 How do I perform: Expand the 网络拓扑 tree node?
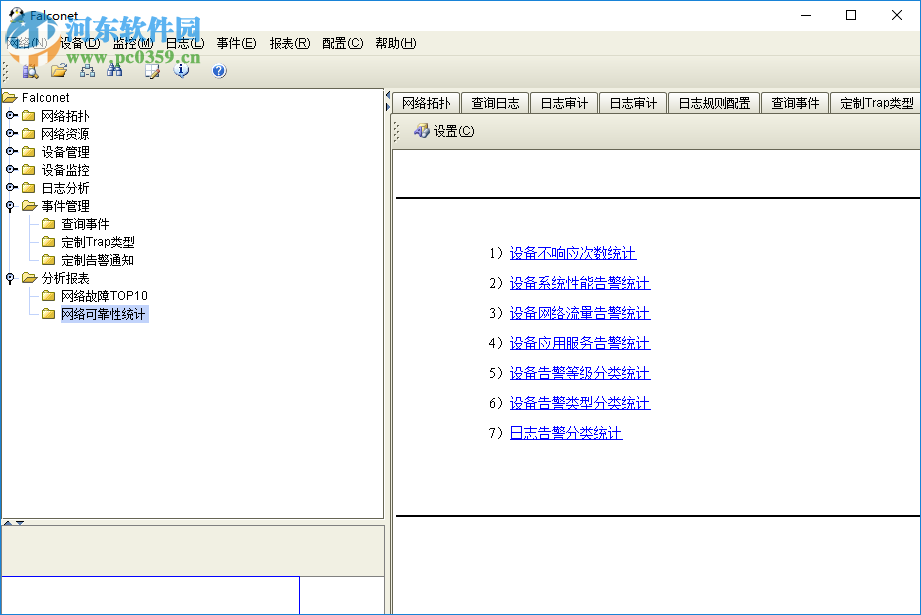coord(9,116)
